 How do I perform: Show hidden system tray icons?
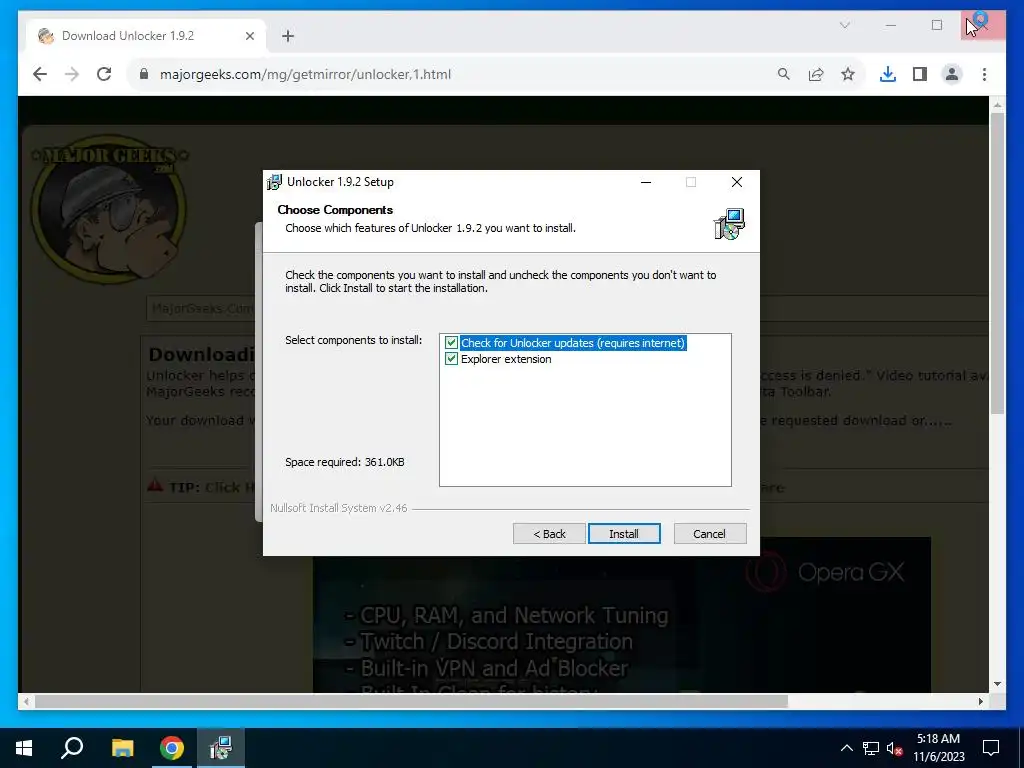coord(846,748)
